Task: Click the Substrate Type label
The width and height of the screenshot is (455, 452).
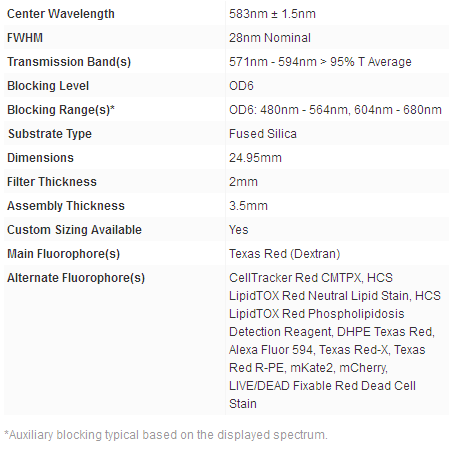Action: click(50, 134)
